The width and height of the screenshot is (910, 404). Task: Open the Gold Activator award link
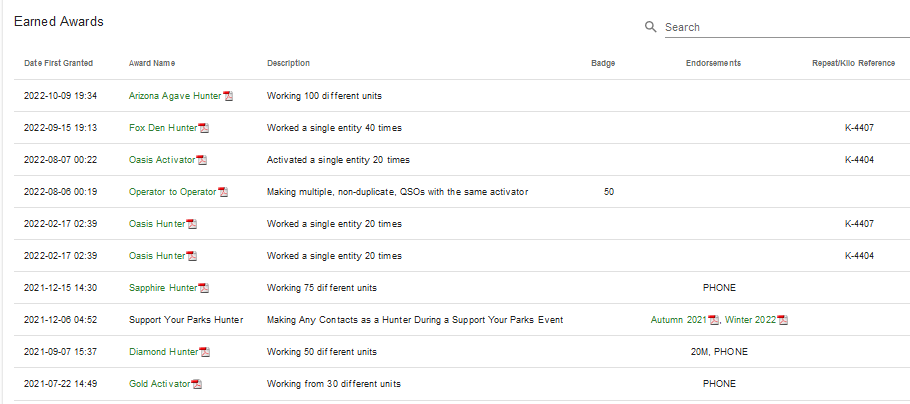[x=159, y=384]
